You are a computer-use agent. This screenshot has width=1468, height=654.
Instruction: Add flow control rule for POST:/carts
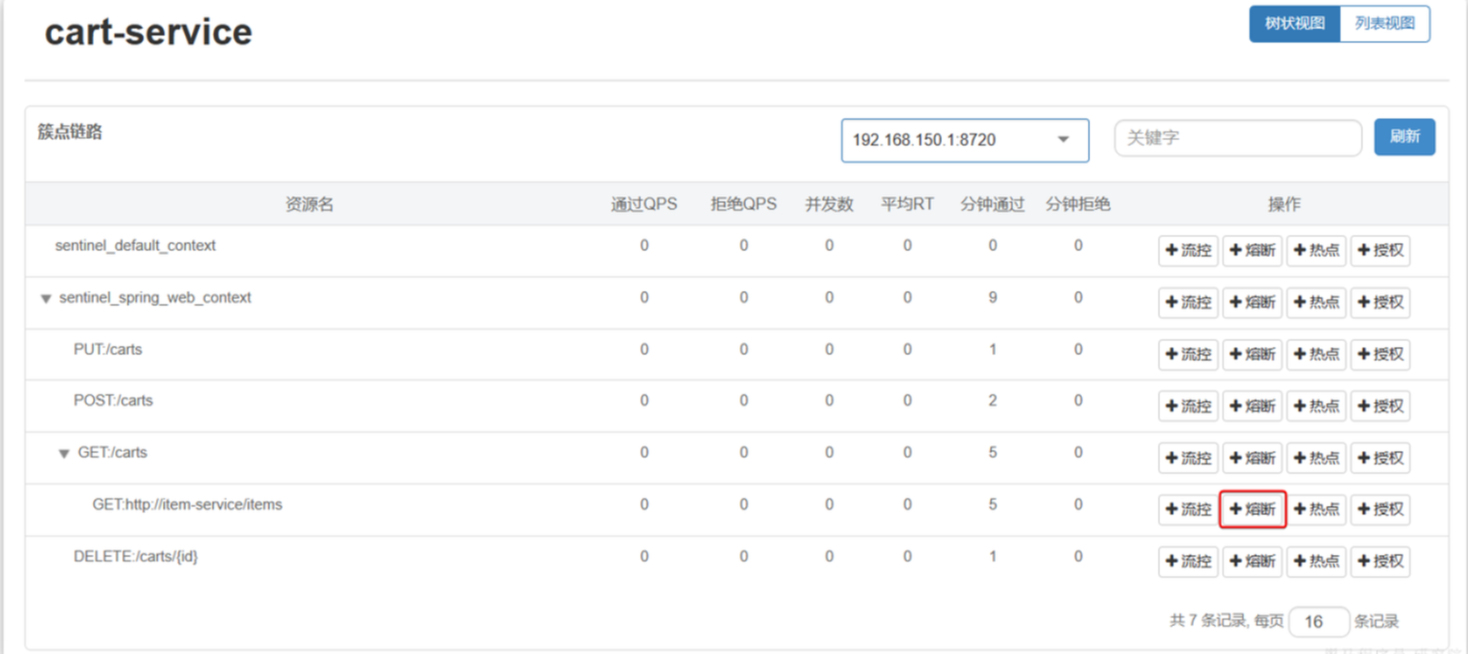[1188, 406]
